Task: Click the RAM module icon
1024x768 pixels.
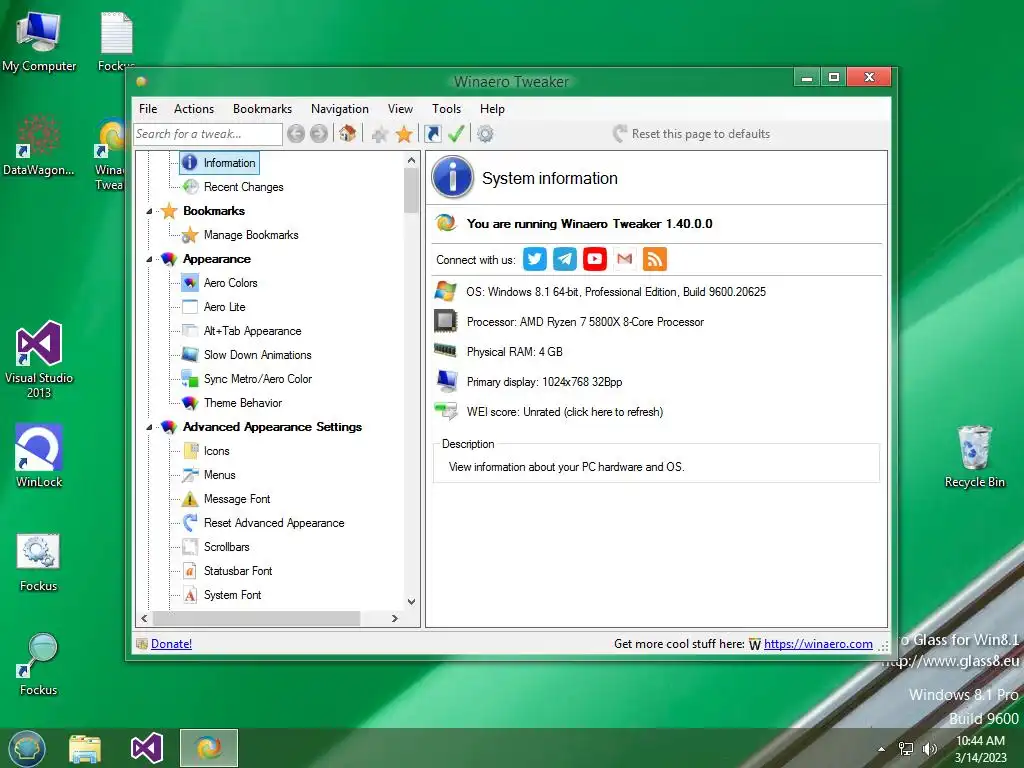Action: (446, 351)
